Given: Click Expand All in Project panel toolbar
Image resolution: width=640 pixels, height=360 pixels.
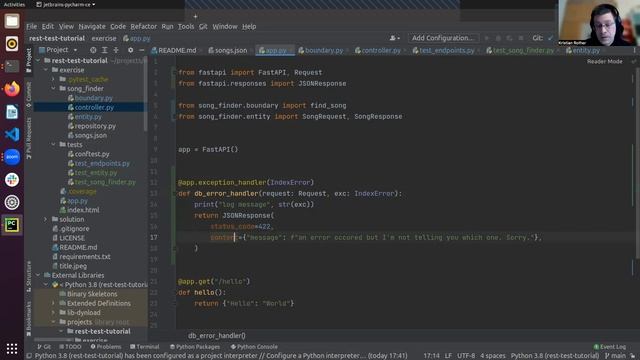Looking at the screenshot, I should coord(104,50).
